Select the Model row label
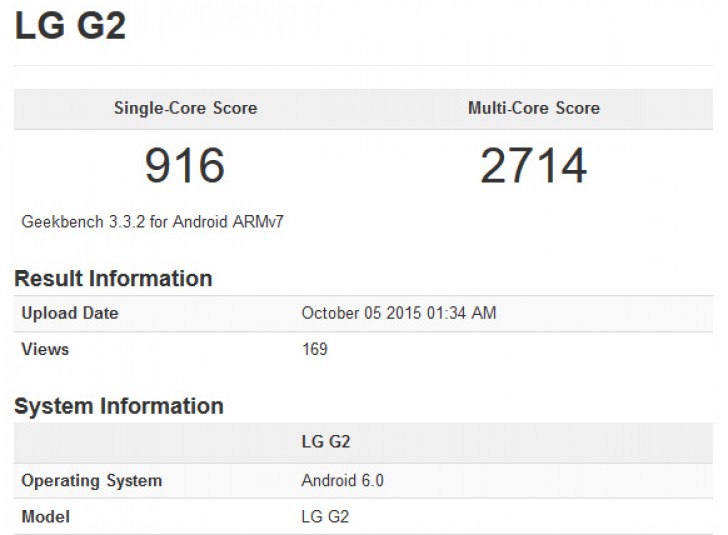 pos(46,517)
